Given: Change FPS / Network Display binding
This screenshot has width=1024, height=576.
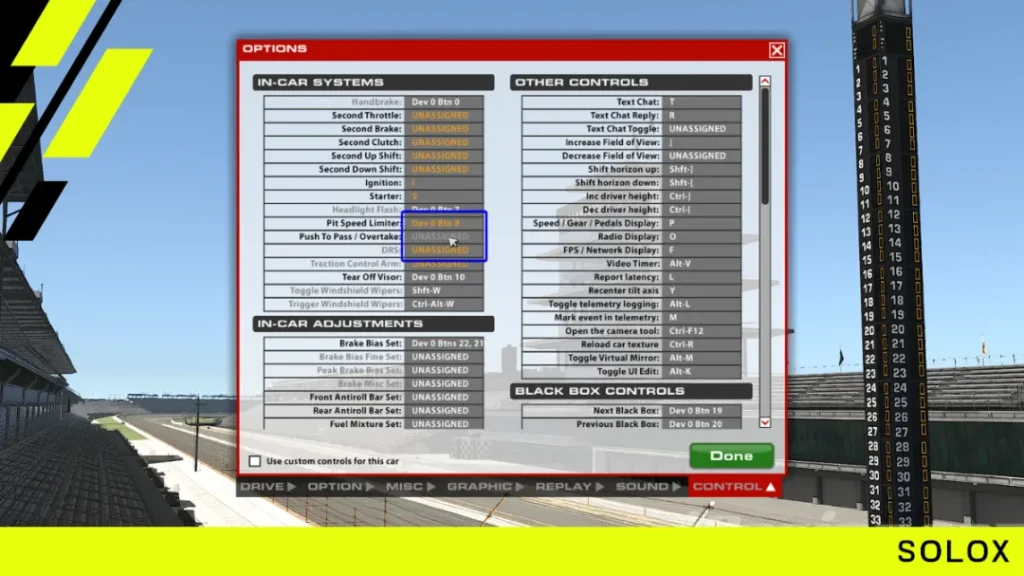Looking at the screenshot, I should [702, 250].
